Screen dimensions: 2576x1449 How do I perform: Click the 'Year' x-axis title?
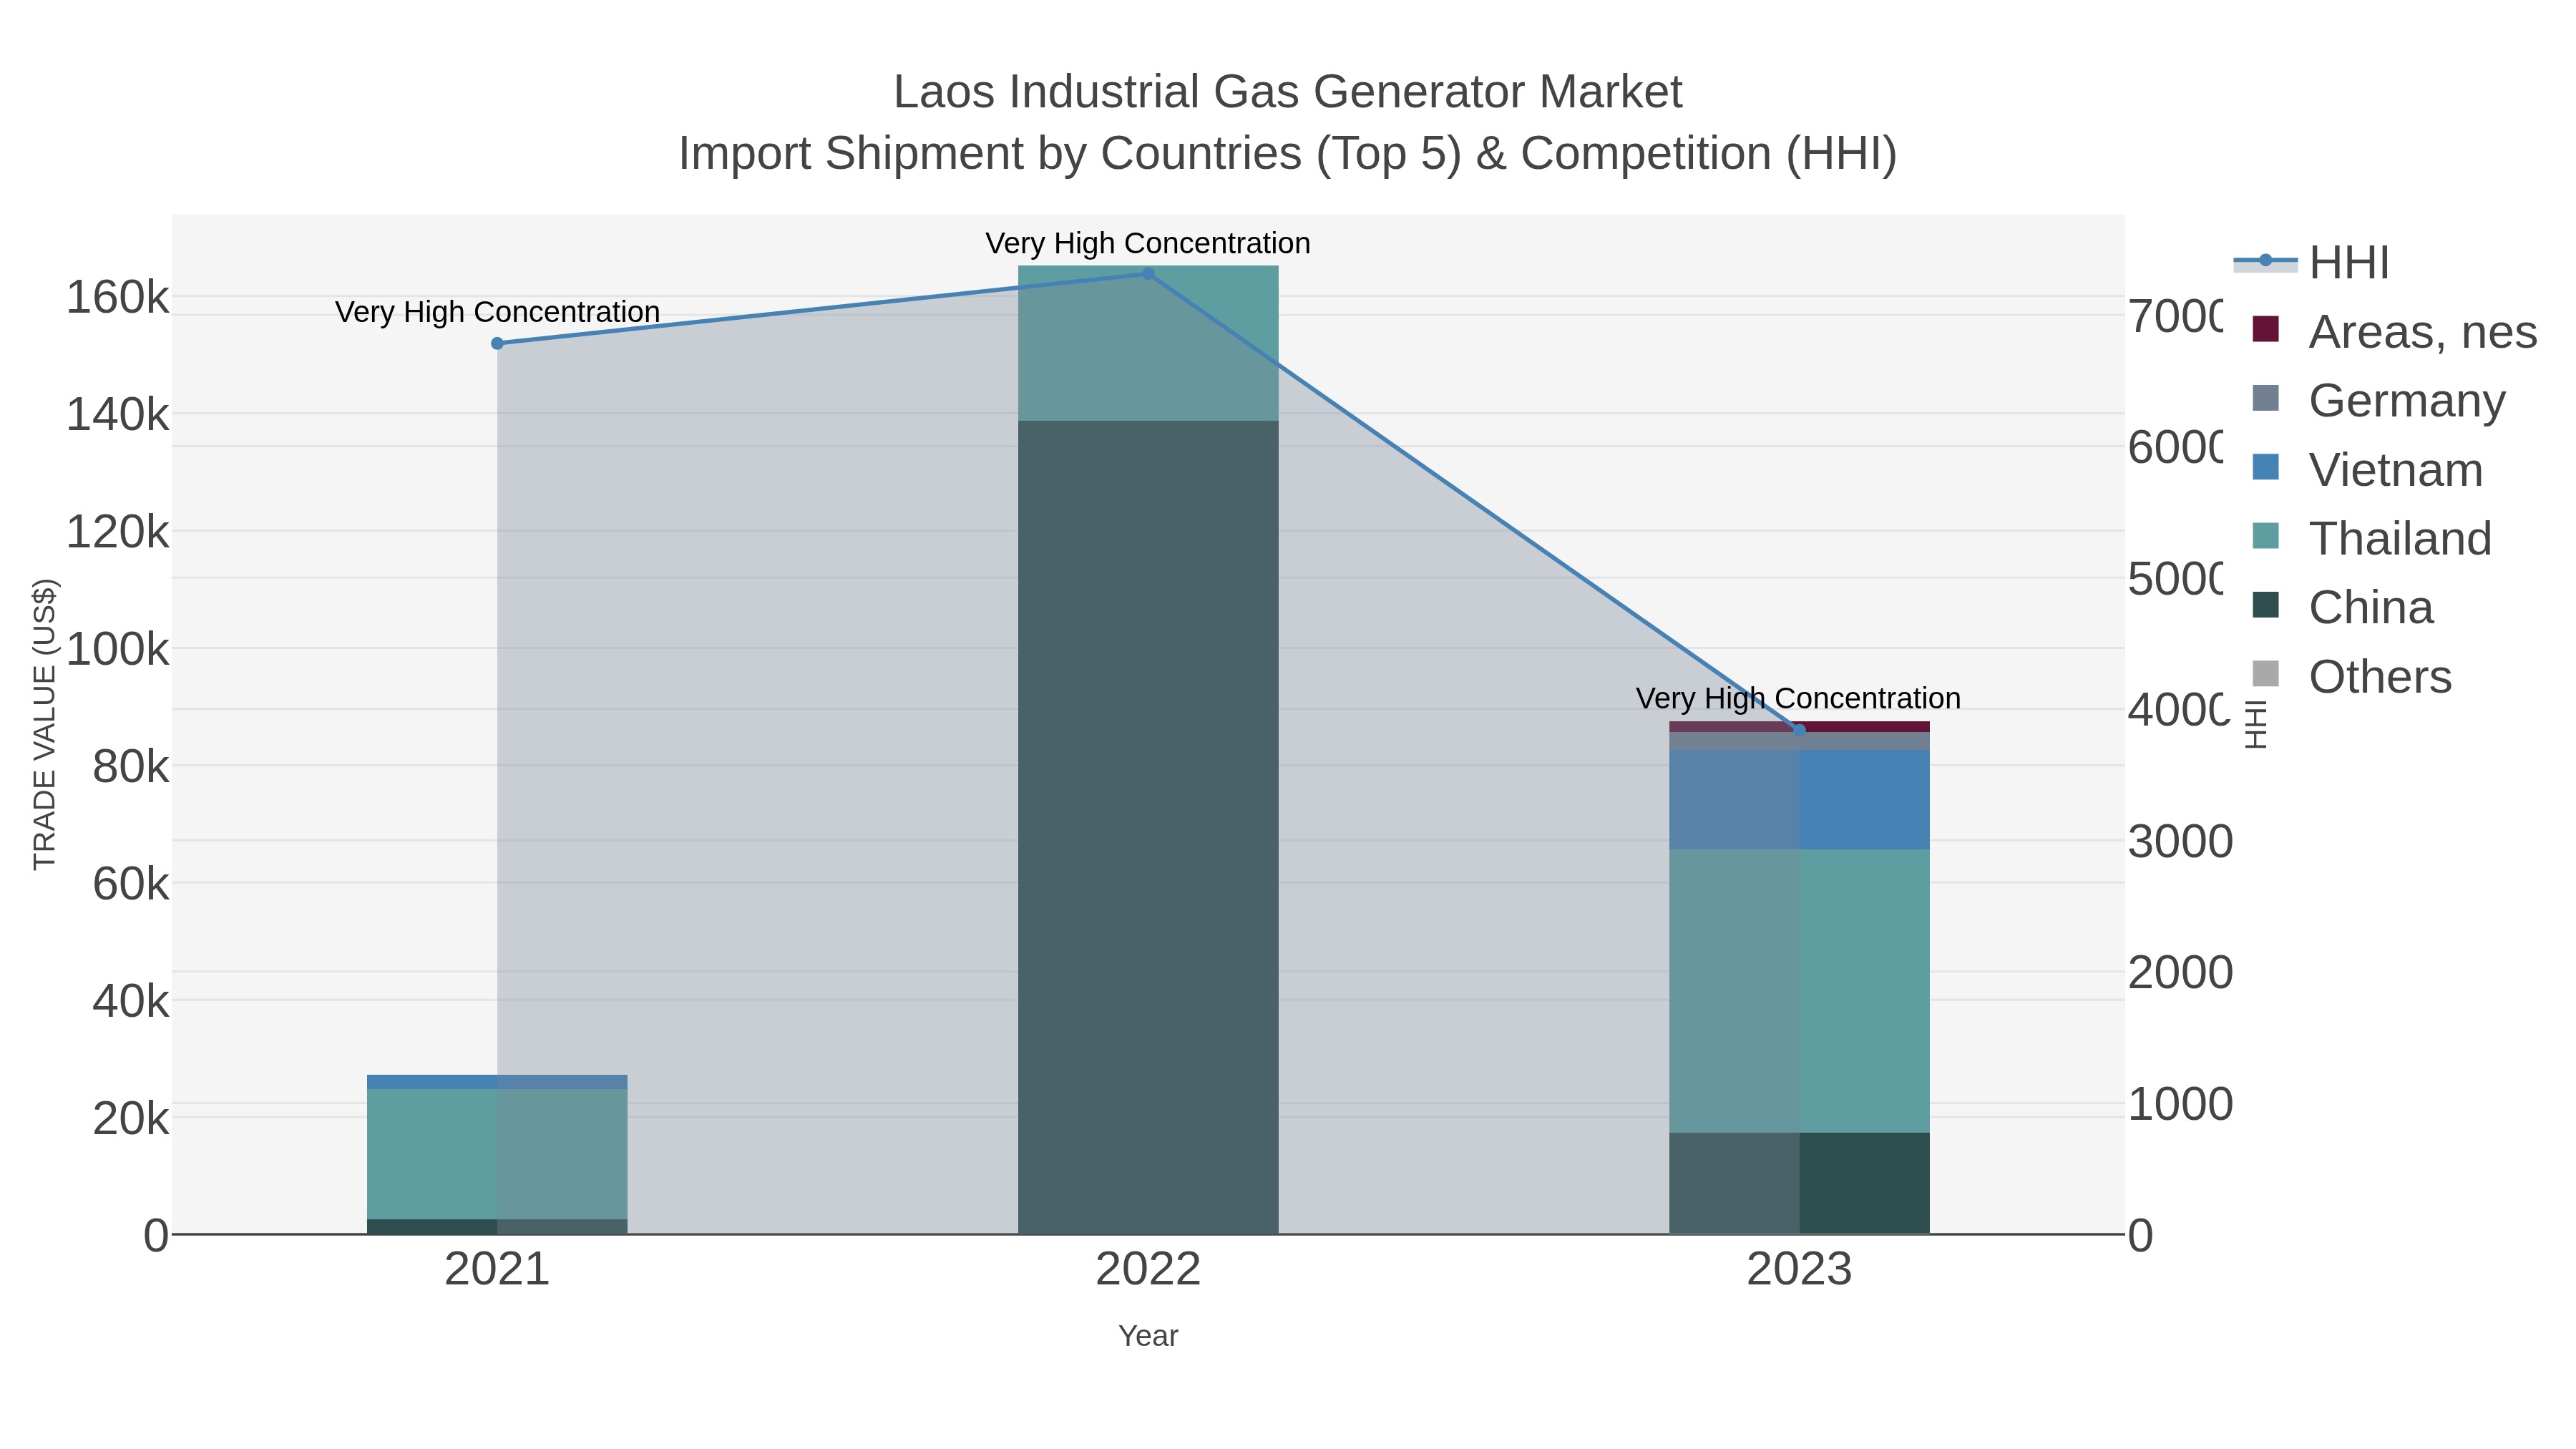[x=1148, y=1336]
